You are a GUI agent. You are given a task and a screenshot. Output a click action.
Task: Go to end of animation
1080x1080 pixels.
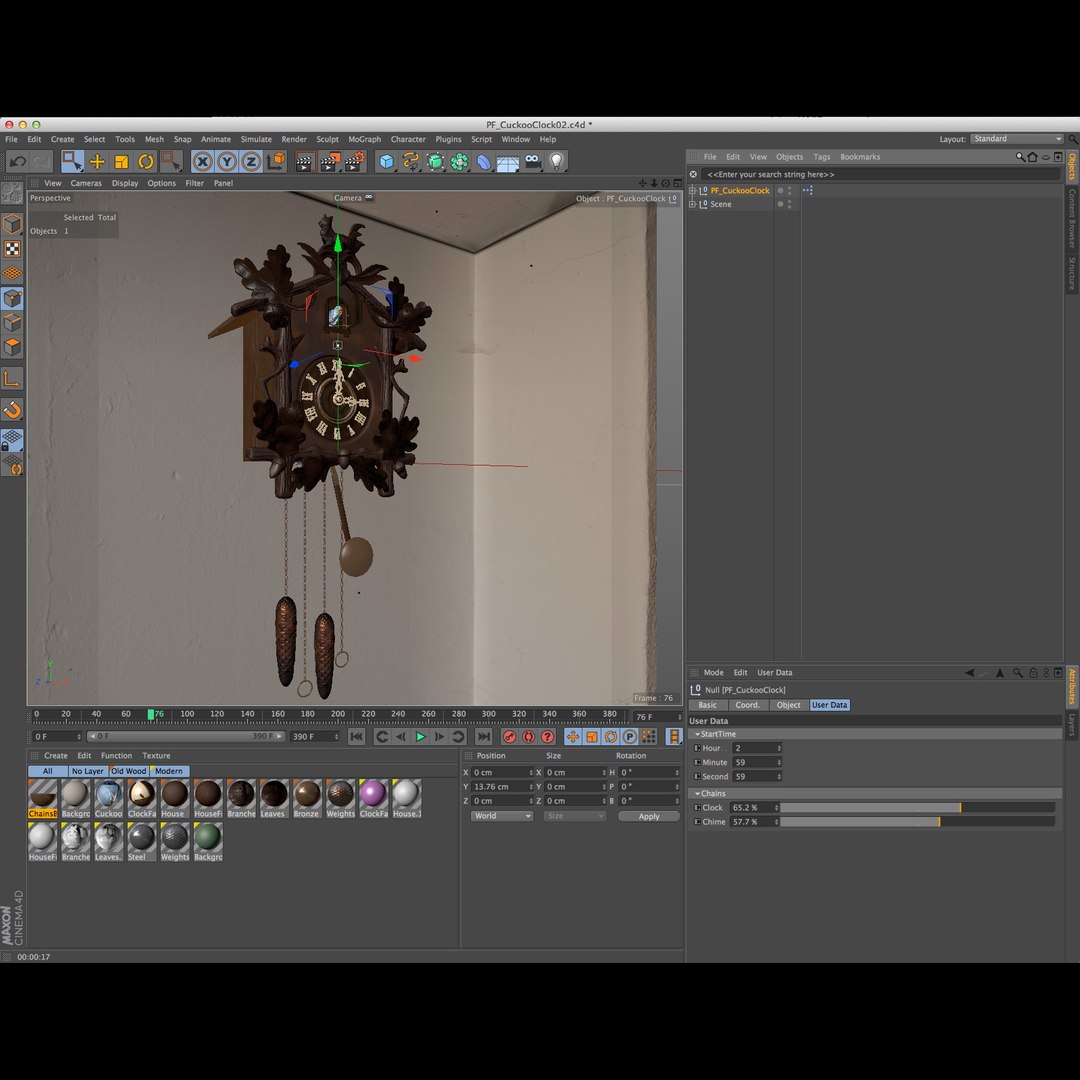pyautogui.click(x=484, y=736)
